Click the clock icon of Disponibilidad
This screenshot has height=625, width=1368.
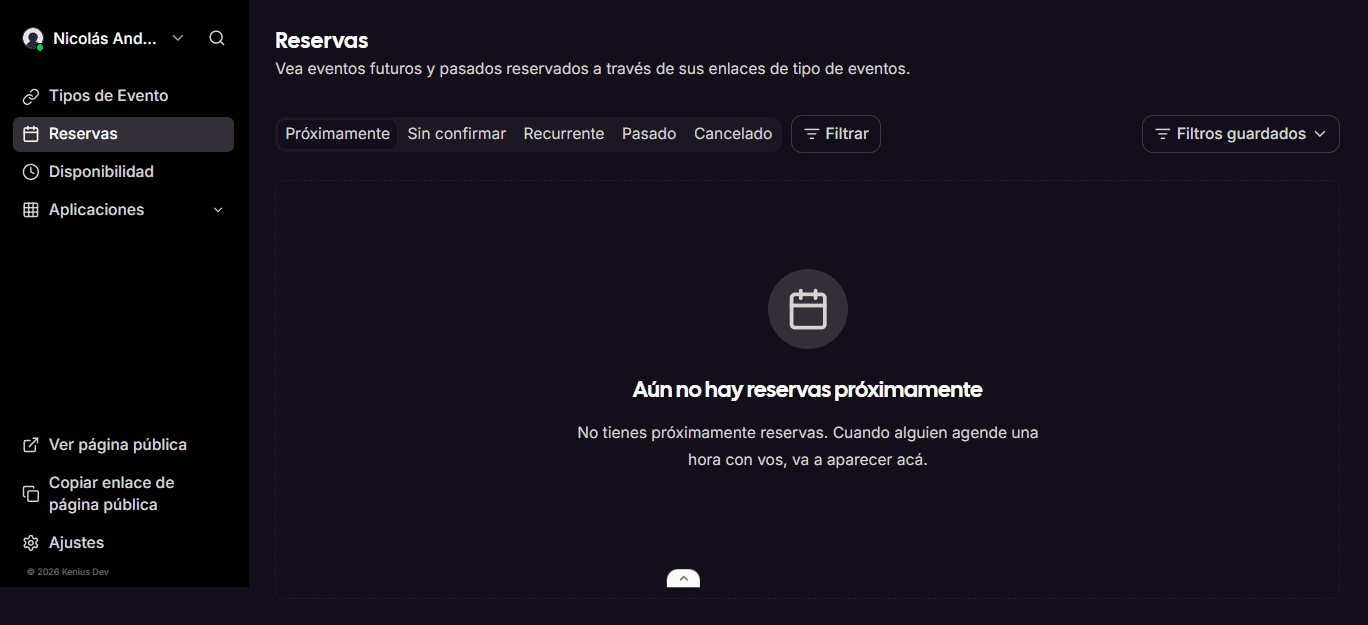tap(31, 172)
